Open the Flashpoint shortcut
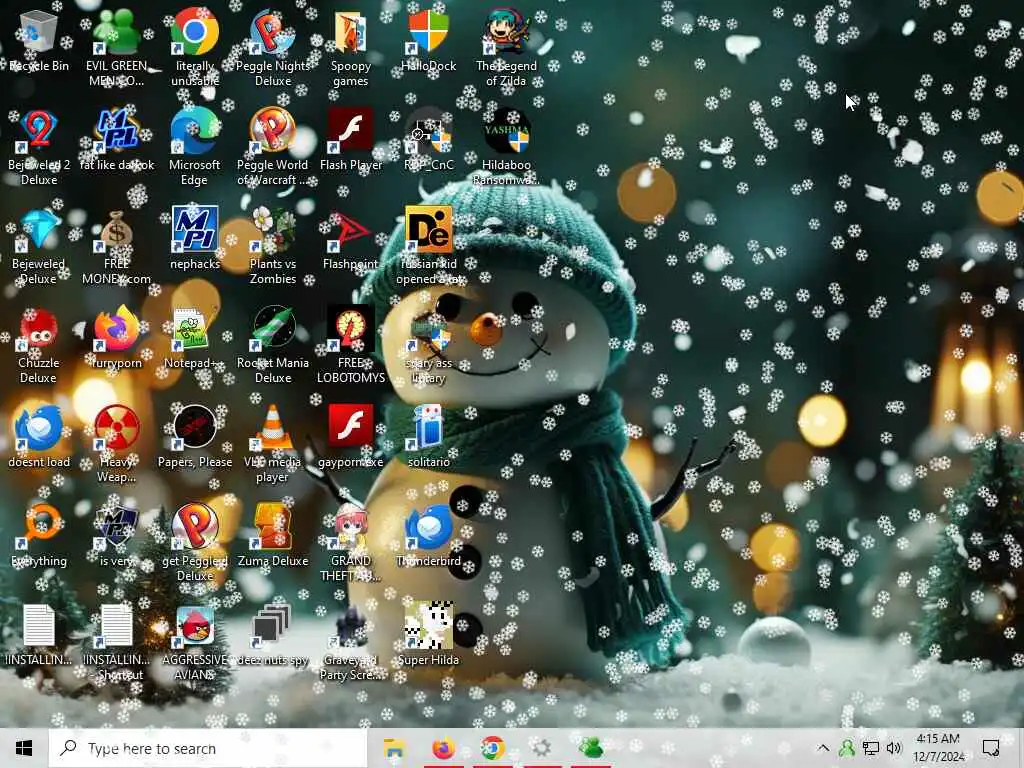1024x768 pixels. [x=351, y=238]
